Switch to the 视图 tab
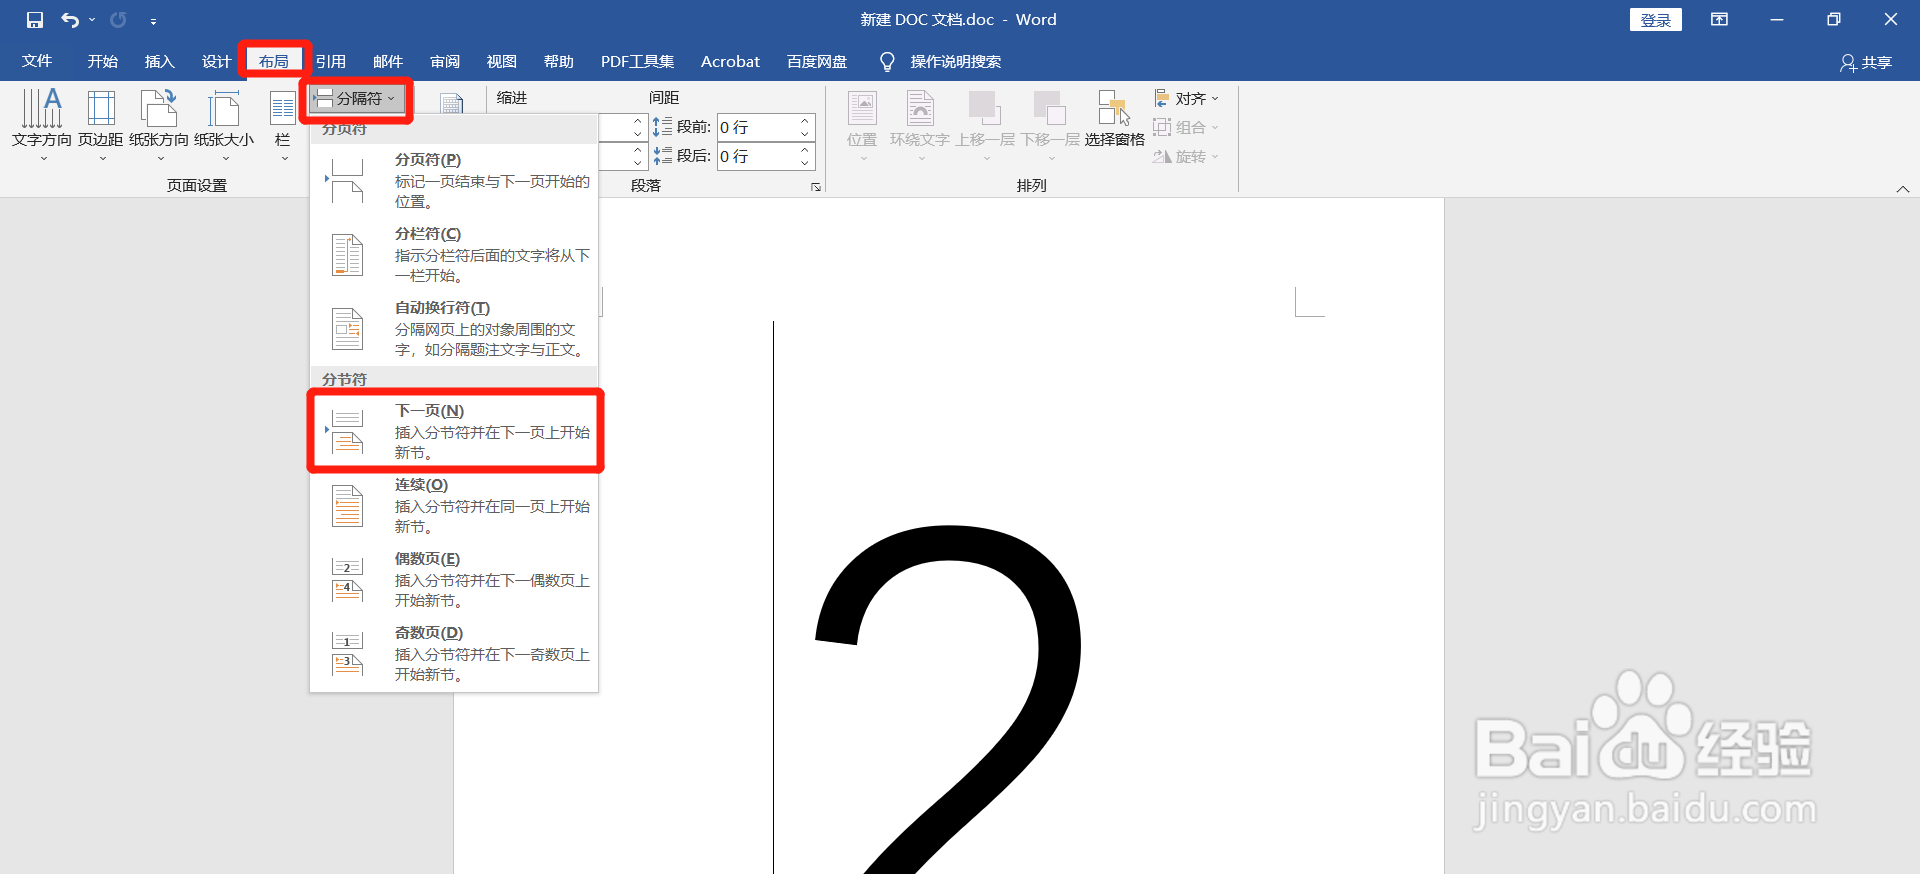This screenshot has height=874, width=1920. (502, 61)
